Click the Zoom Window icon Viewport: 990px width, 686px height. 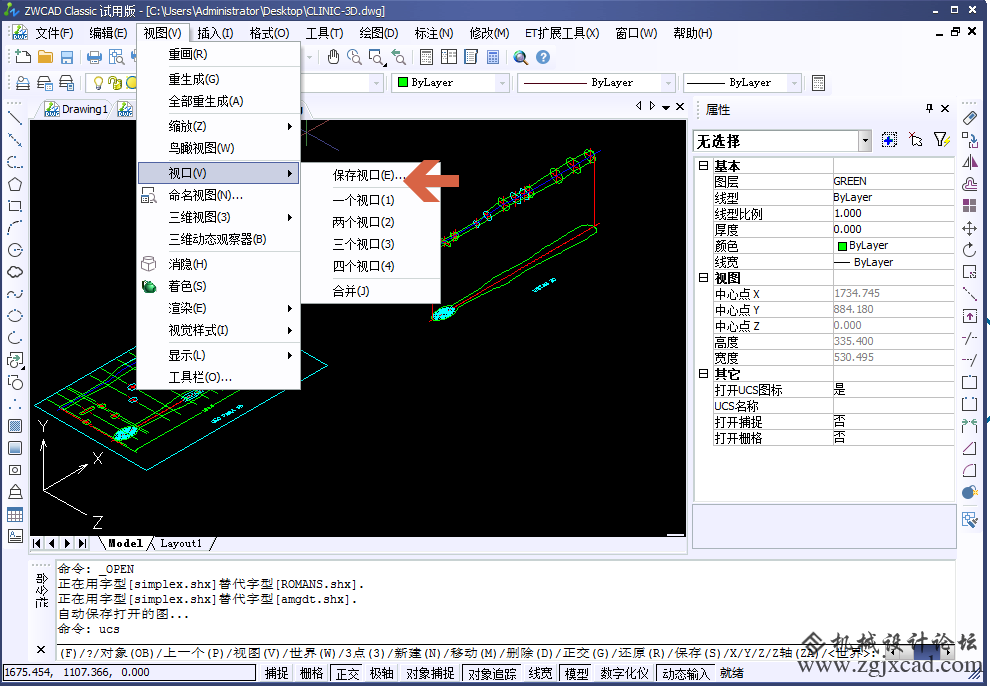pos(376,57)
